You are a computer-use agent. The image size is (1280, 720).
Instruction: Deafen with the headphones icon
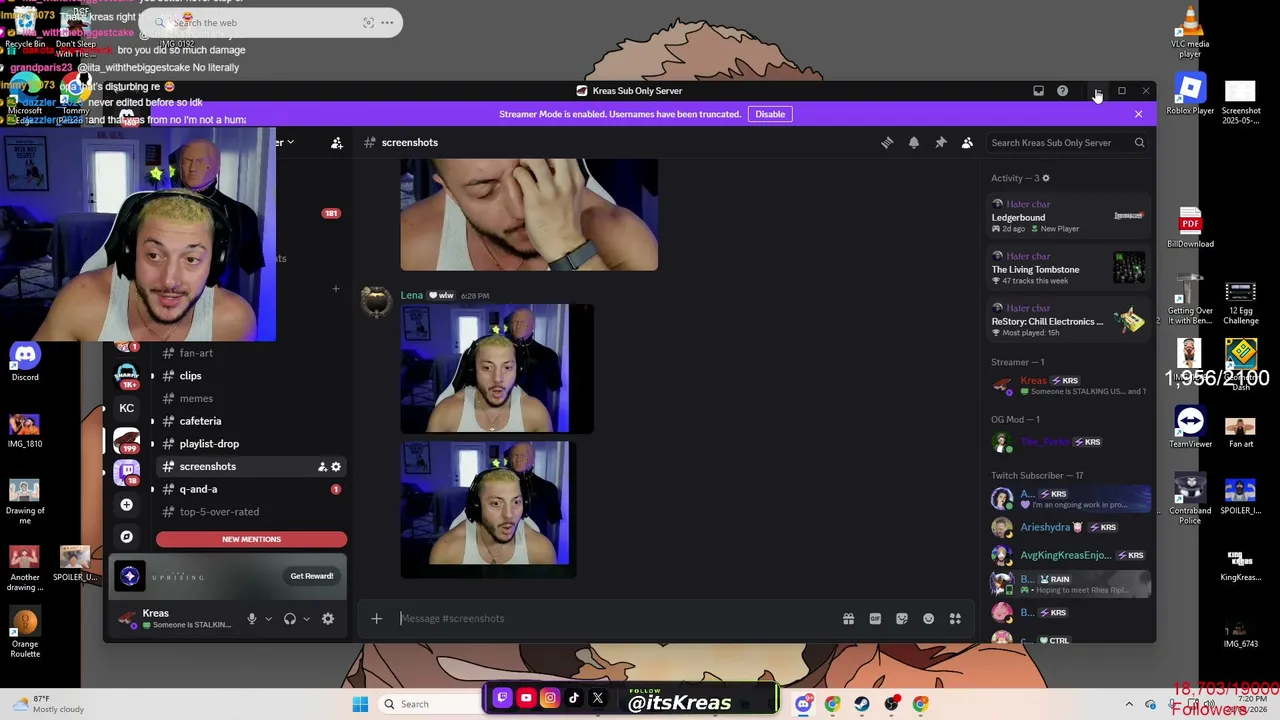pos(290,619)
